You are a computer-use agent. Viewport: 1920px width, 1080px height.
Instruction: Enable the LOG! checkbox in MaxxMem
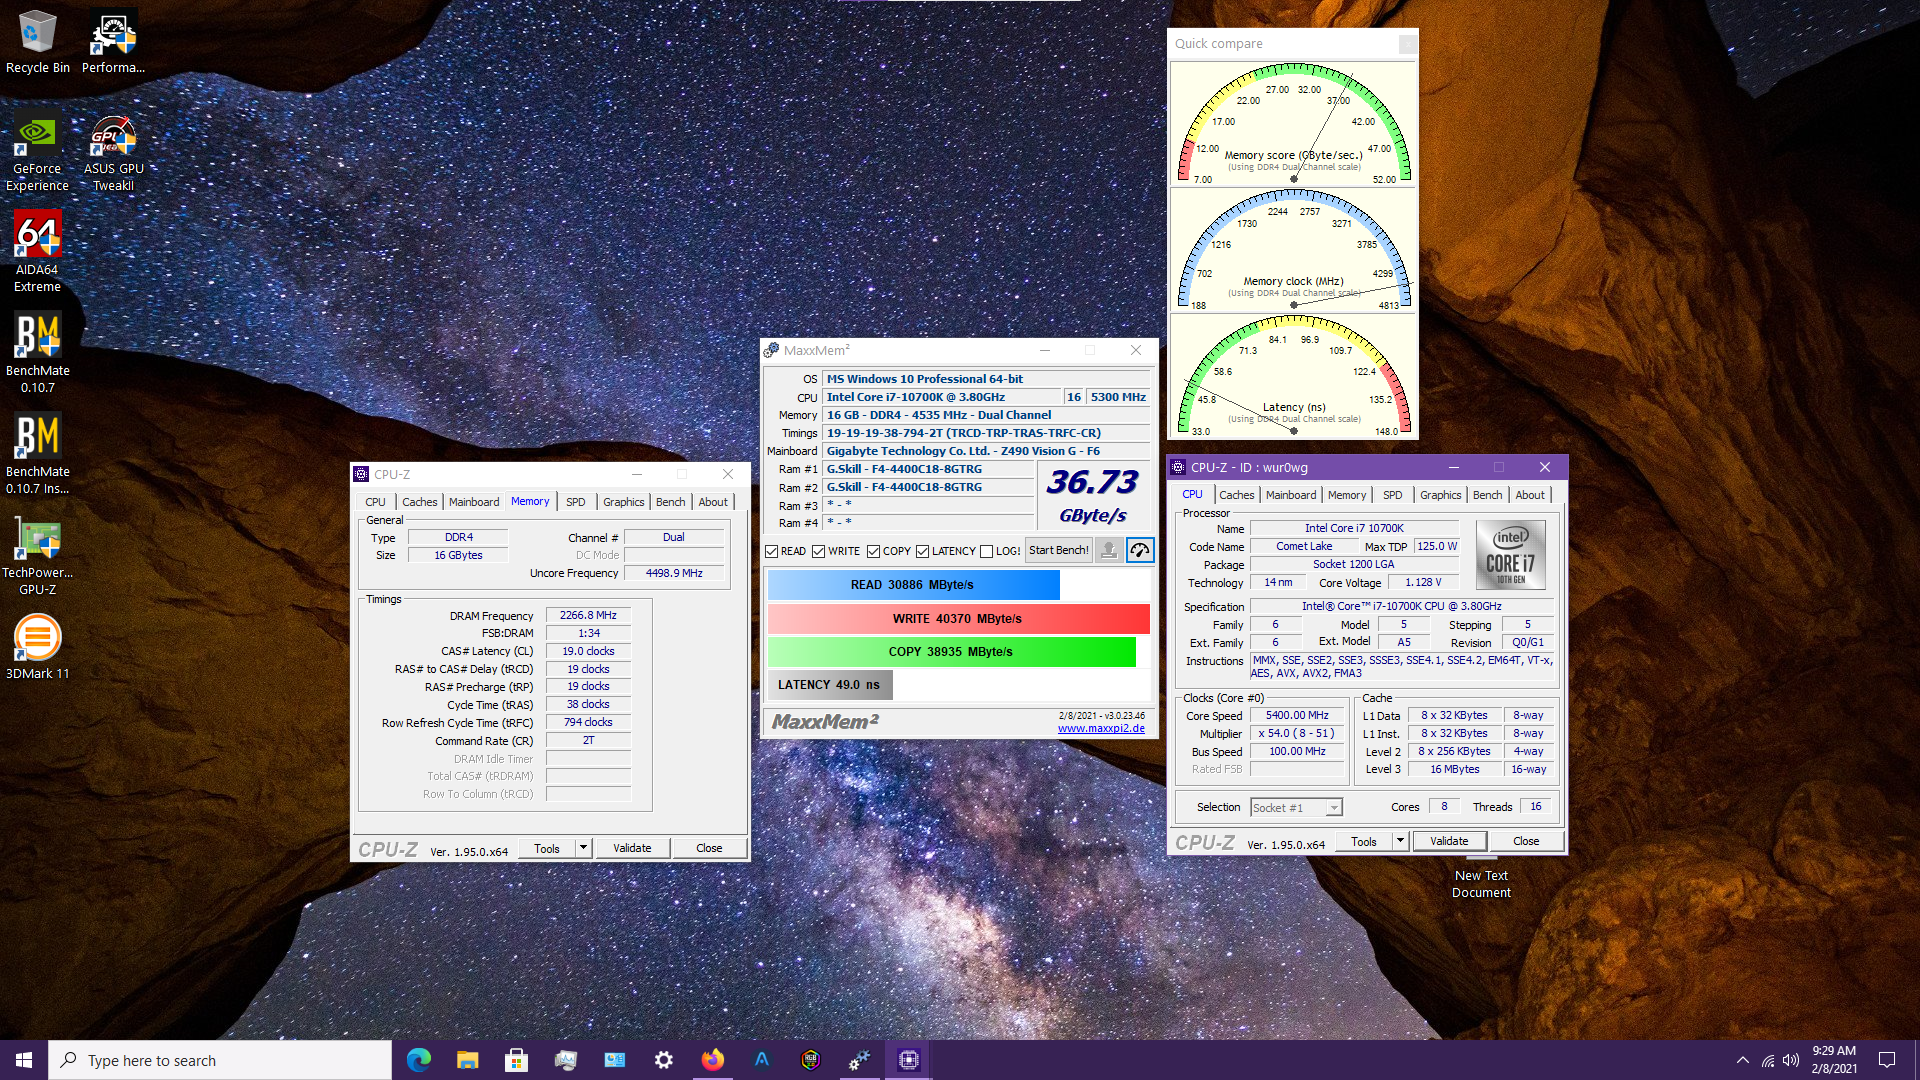click(987, 551)
